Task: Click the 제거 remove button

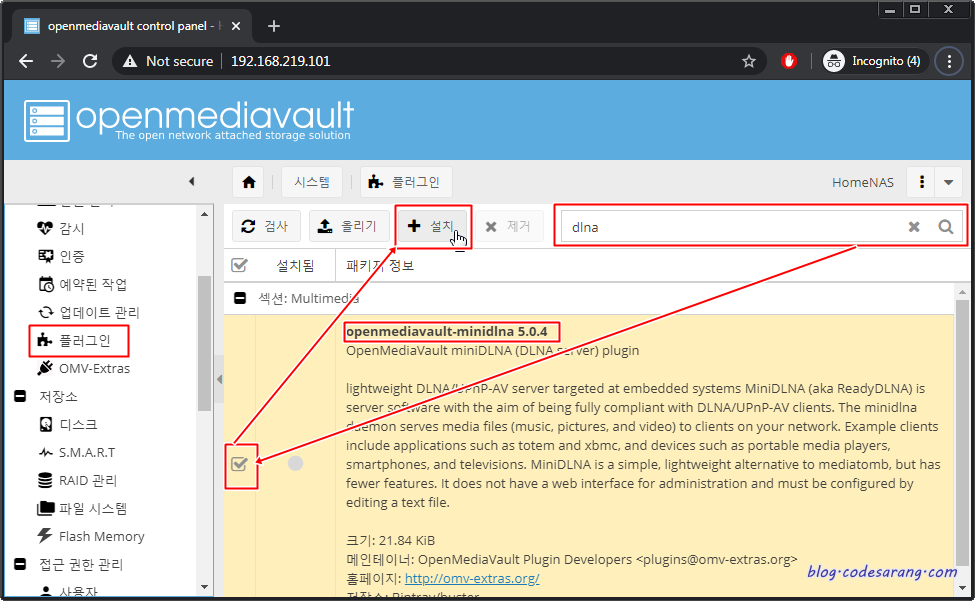Action: pos(509,226)
